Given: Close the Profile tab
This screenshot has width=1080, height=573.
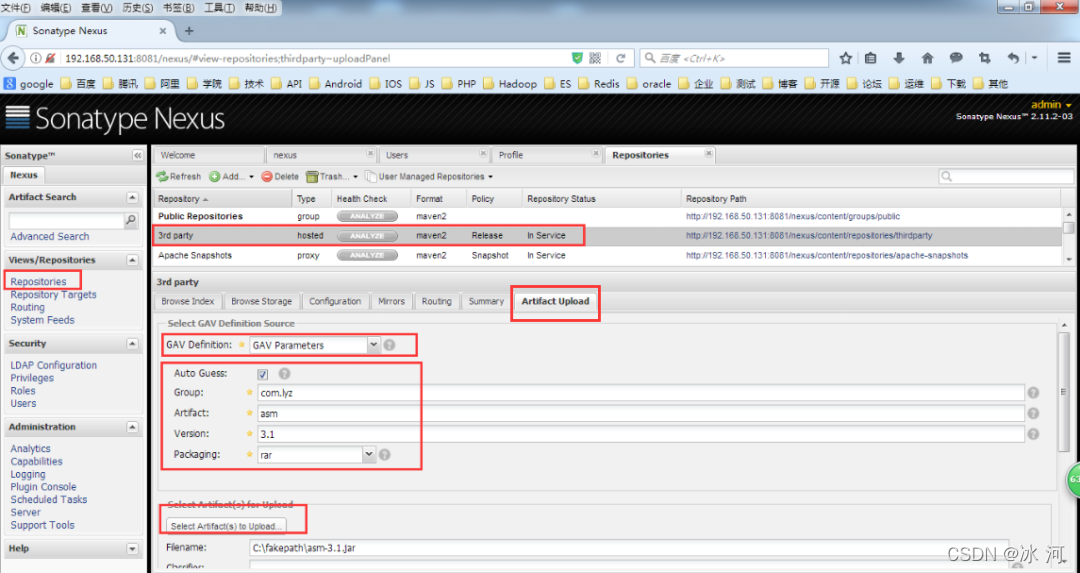Looking at the screenshot, I should (x=596, y=154).
